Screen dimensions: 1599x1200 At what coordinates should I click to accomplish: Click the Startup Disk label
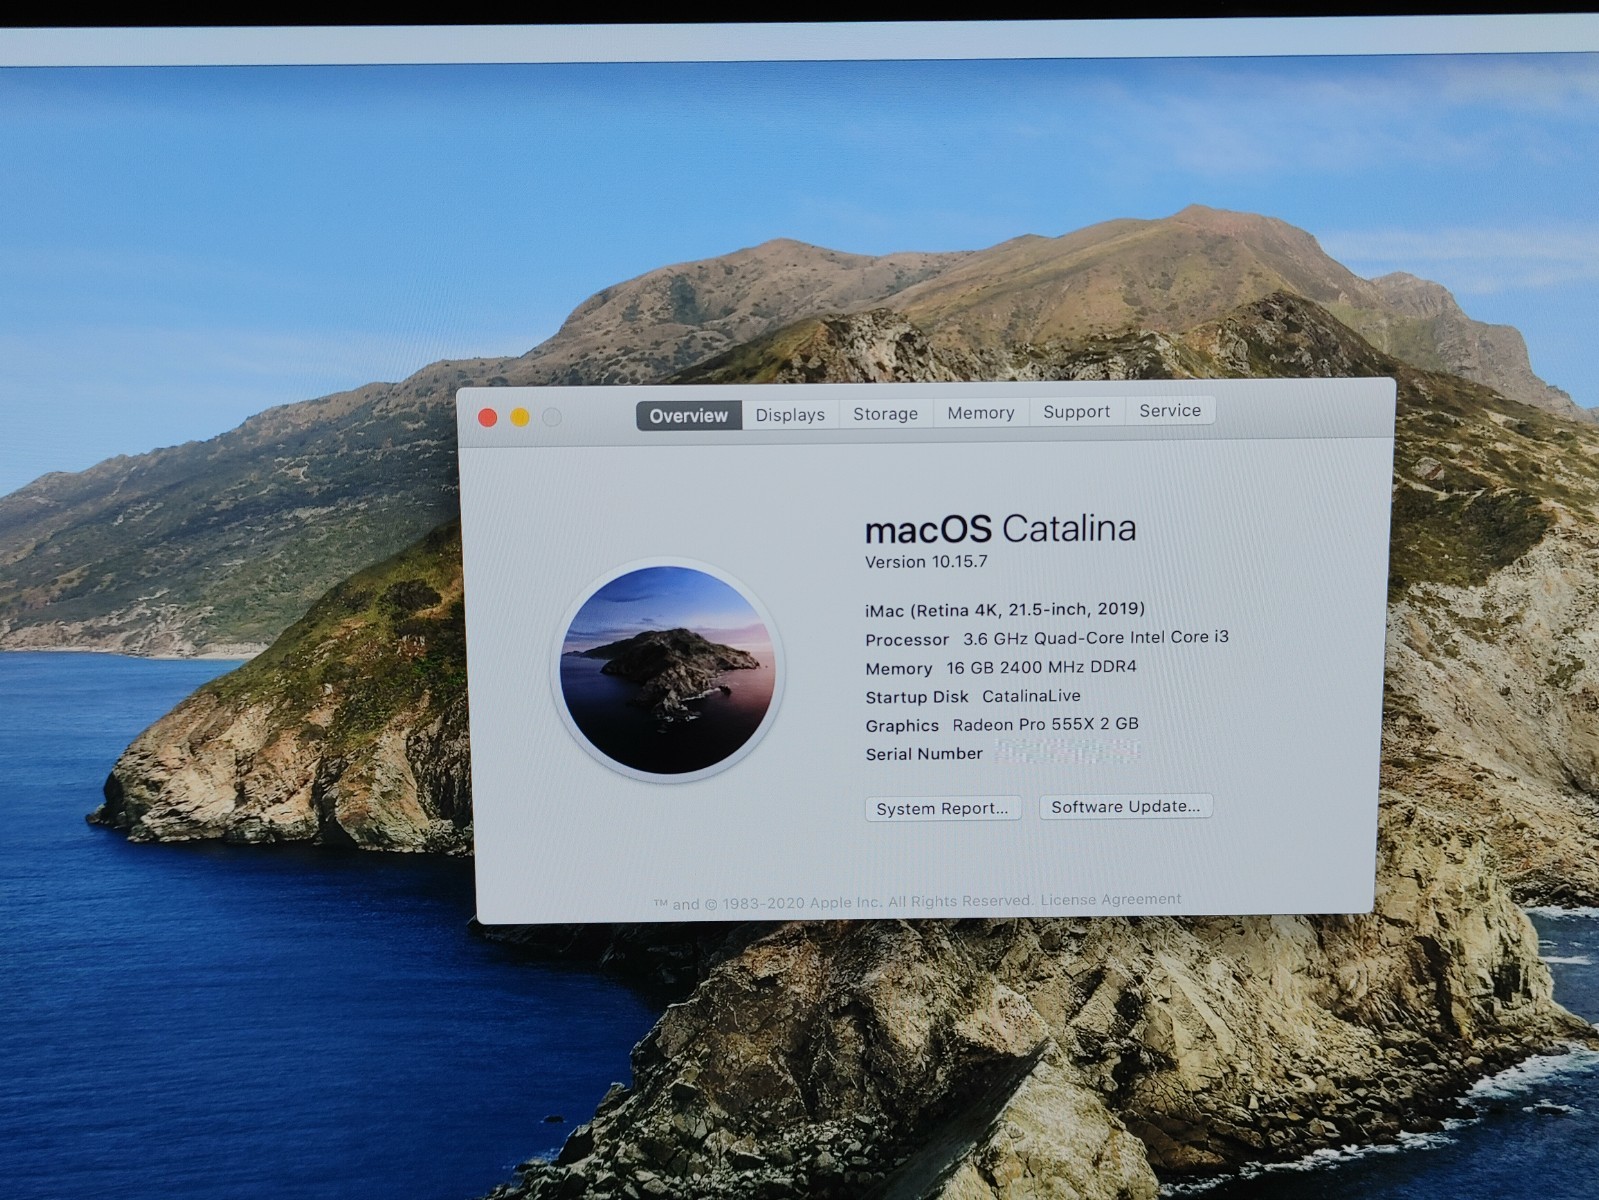coord(917,697)
